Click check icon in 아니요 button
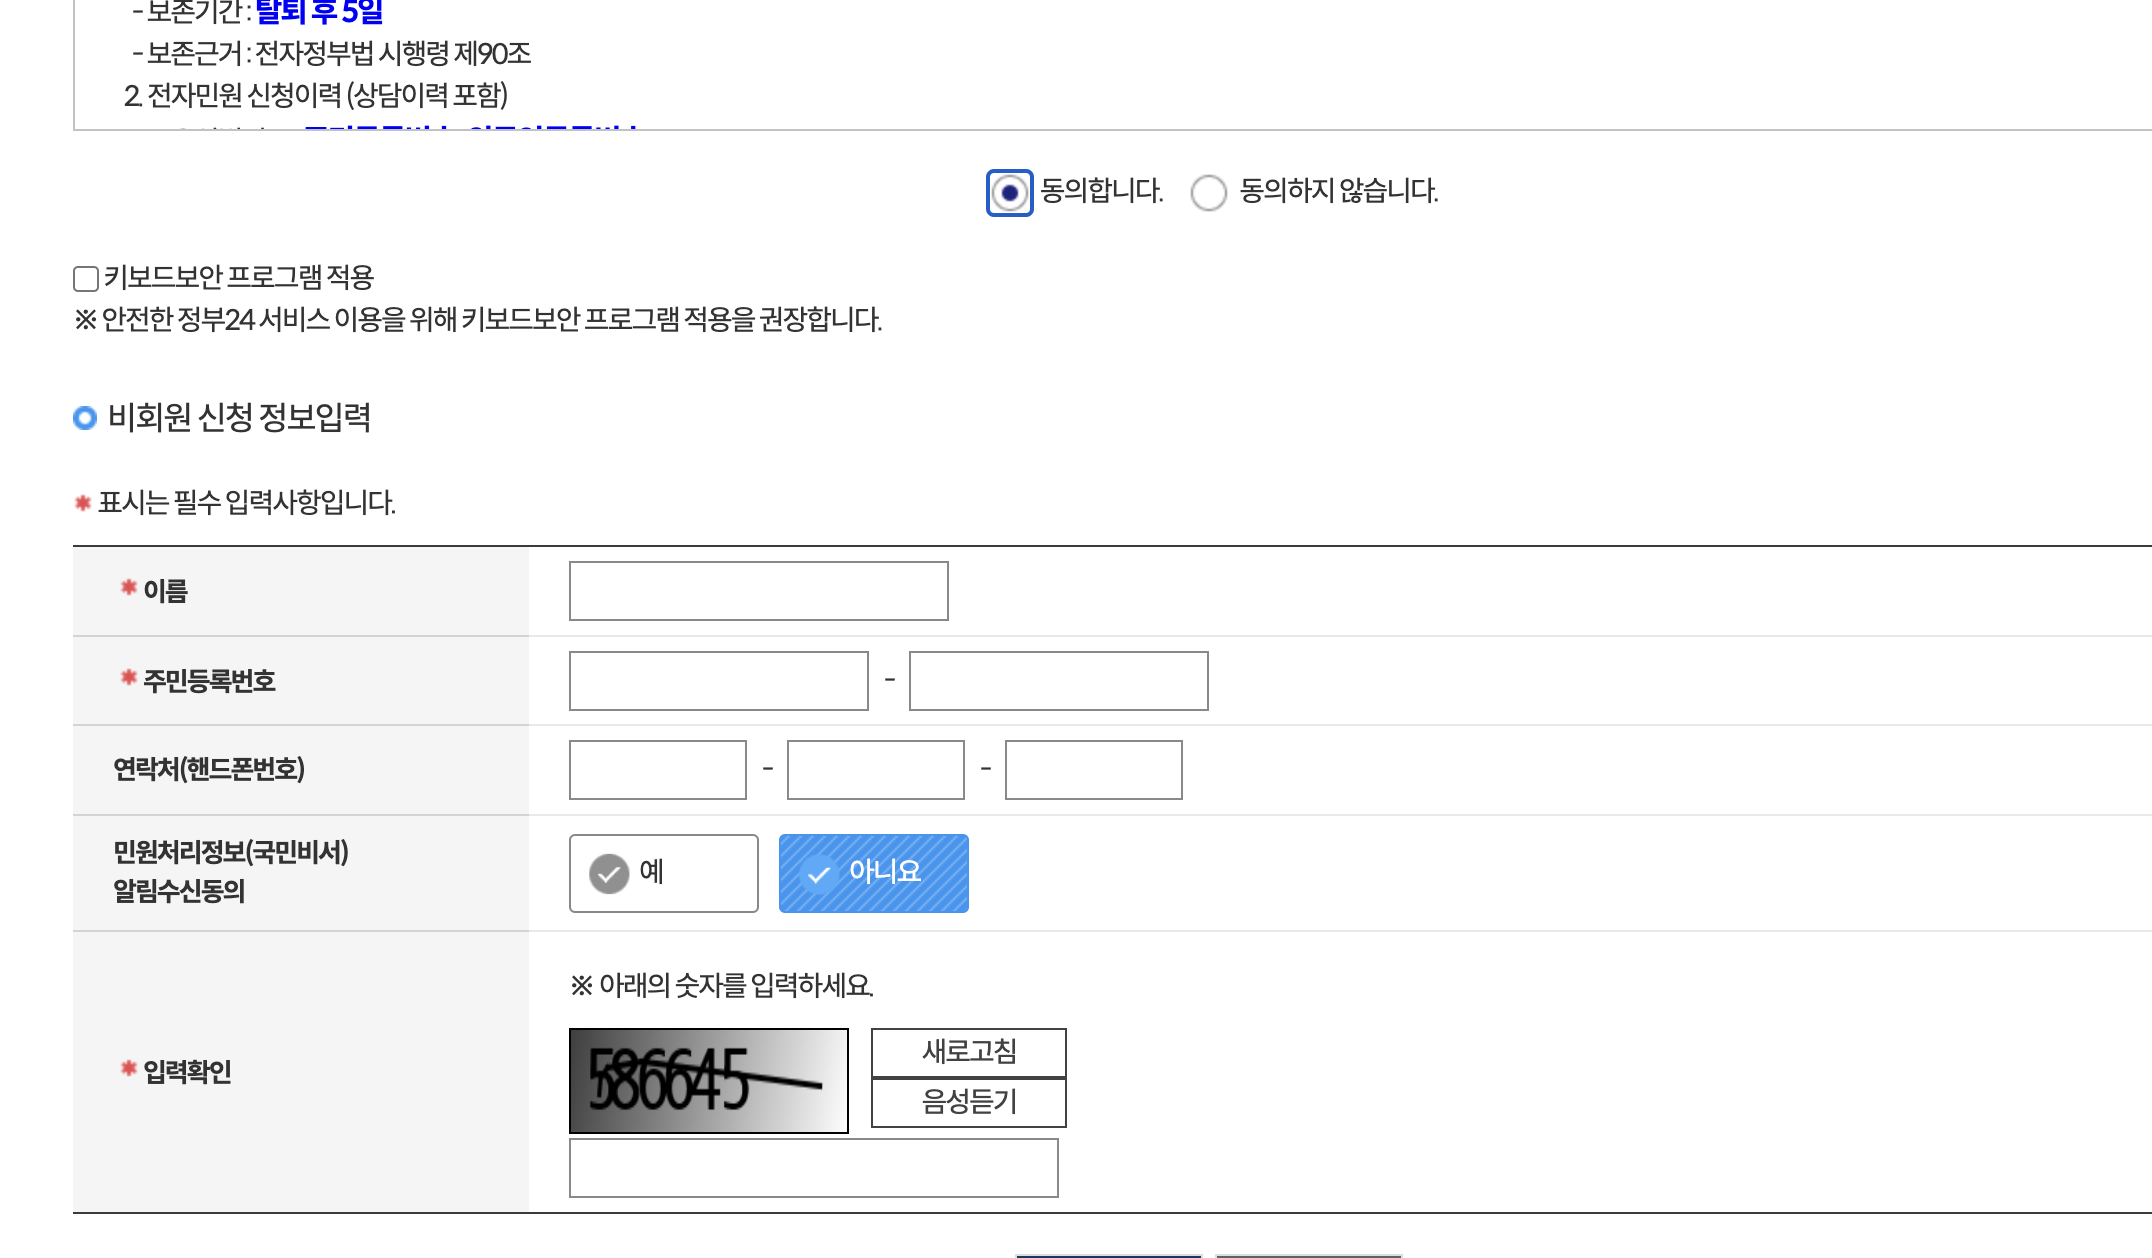 click(x=818, y=874)
